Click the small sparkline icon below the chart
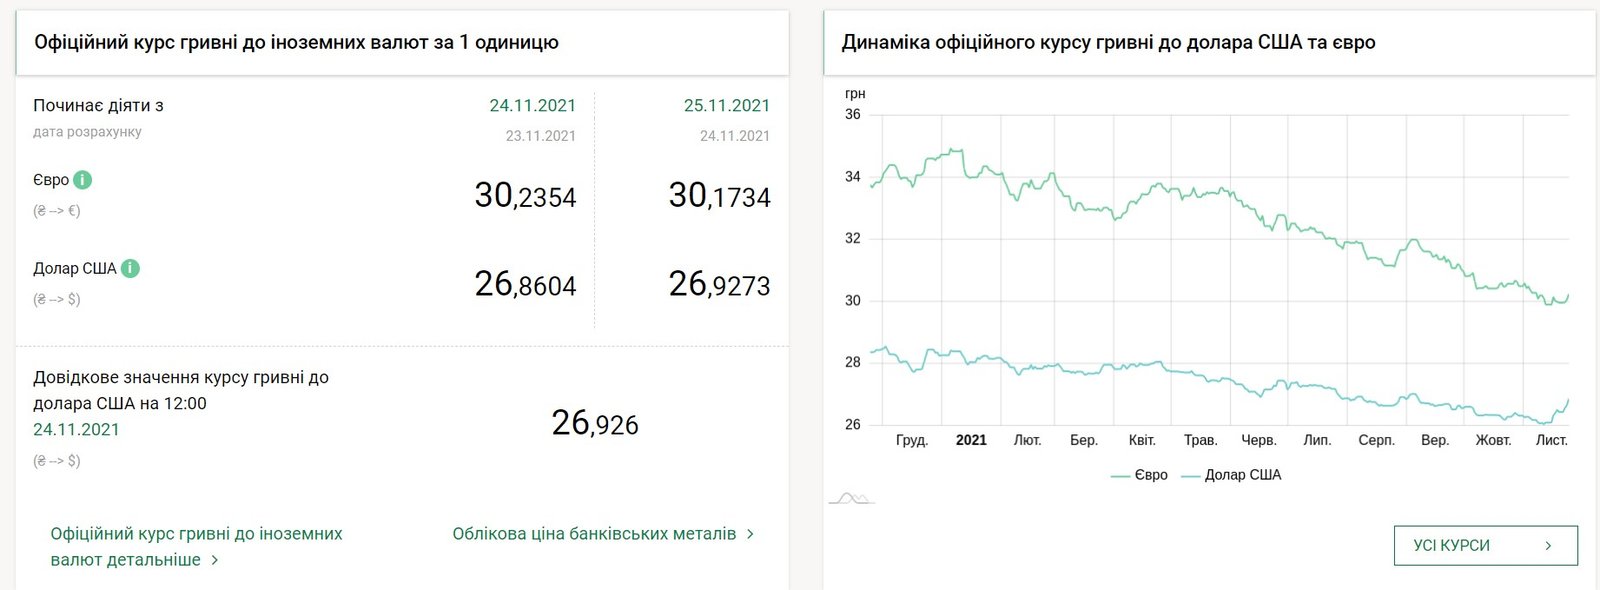Screen dimensions: 1600x590 [x=850, y=496]
